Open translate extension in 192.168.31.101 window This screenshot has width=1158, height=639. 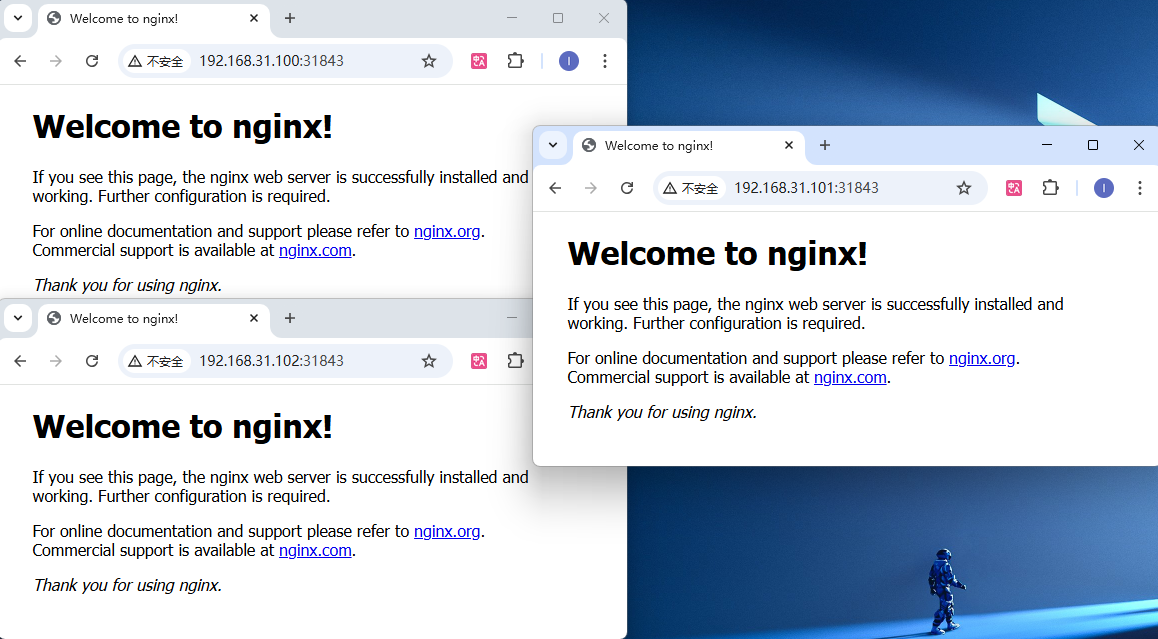pyautogui.click(x=1013, y=188)
